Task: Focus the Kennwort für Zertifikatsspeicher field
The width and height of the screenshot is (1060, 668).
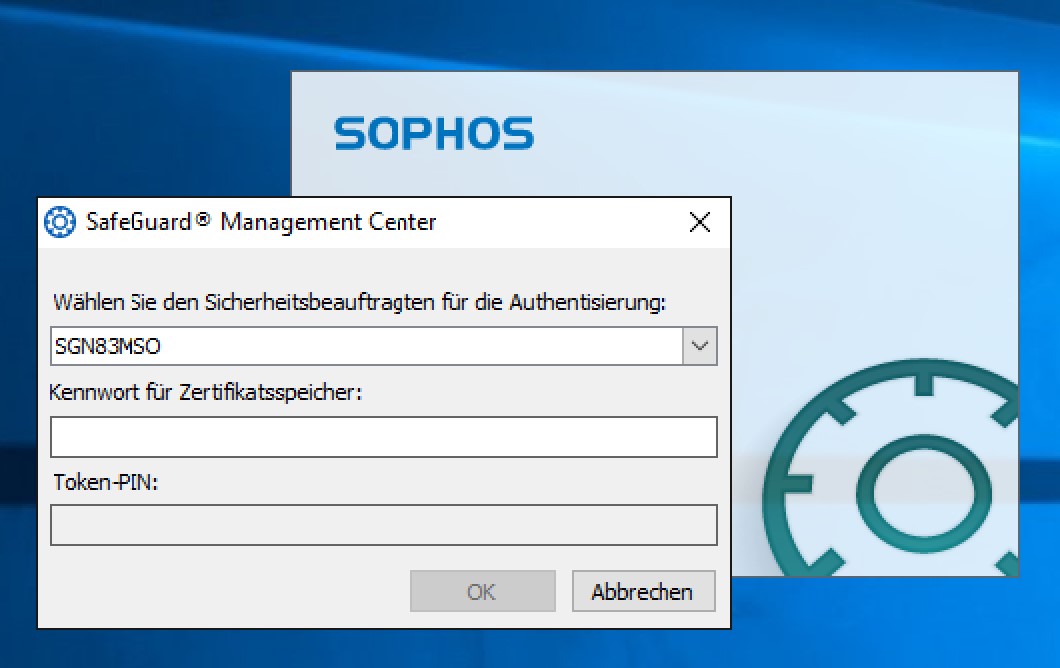Action: (384, 437)
